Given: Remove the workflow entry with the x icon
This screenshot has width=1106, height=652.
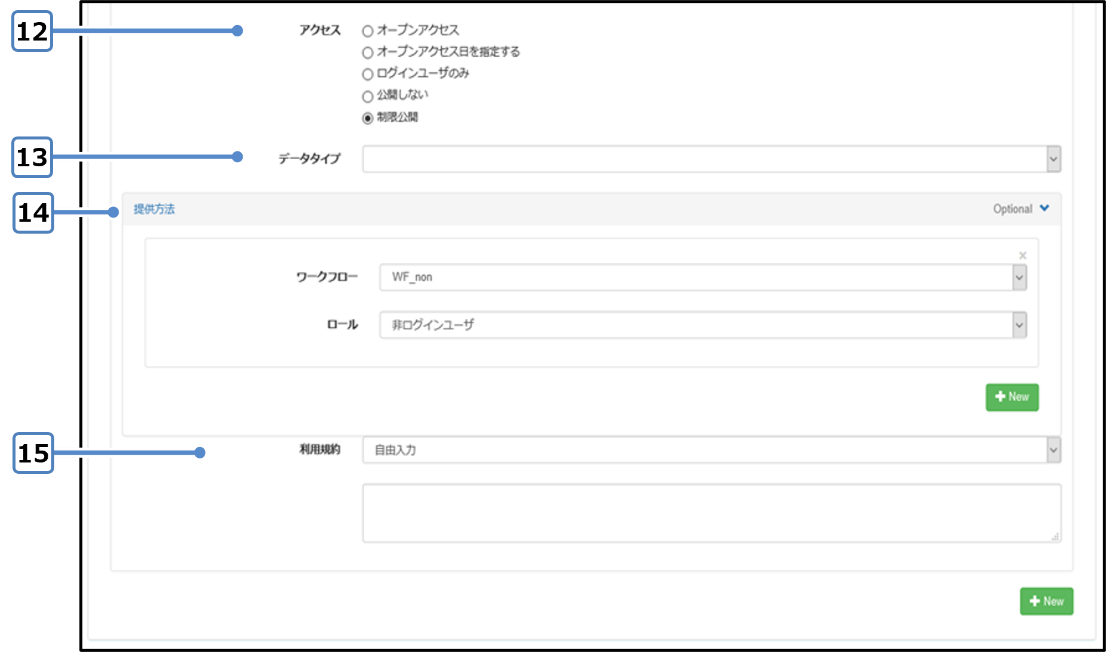Looking at the screenshot, I should [x=1022, y=255].
